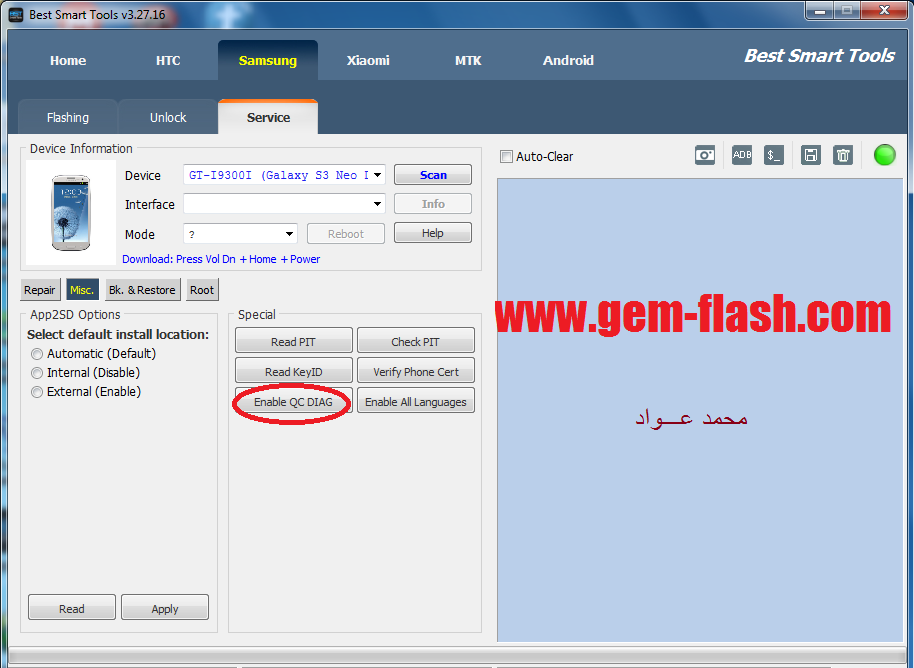
Task: Toggle the Auto-Clear checkbox
Action: (507, 156)
